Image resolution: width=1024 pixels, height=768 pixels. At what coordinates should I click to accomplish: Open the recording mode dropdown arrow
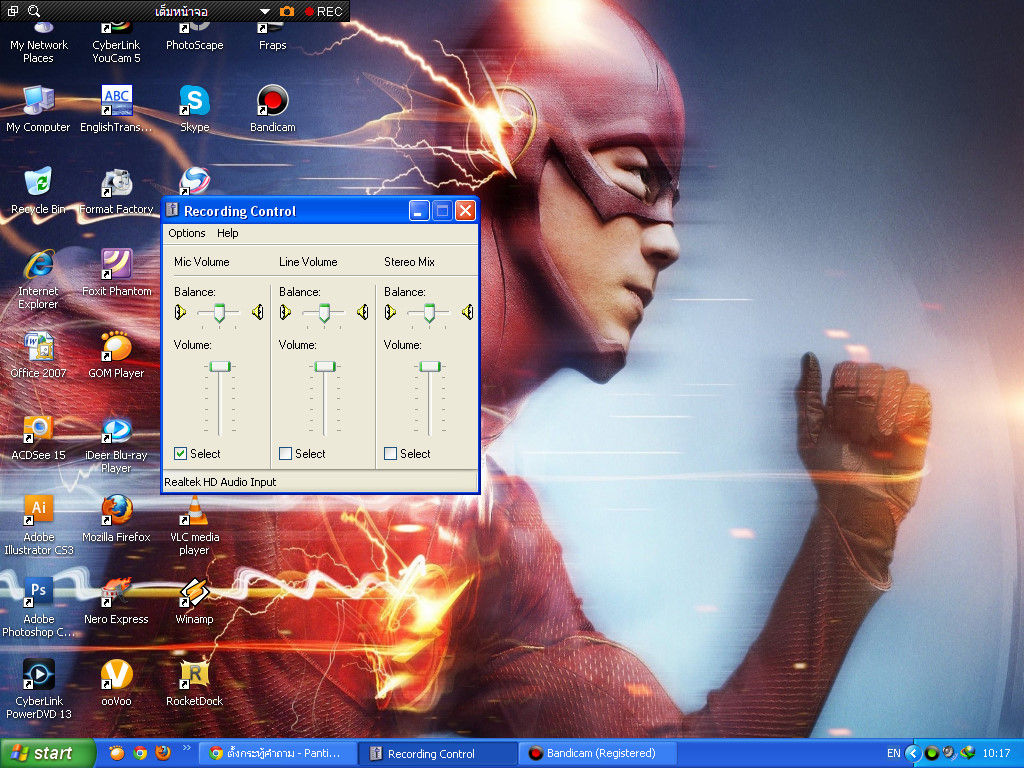264,11
